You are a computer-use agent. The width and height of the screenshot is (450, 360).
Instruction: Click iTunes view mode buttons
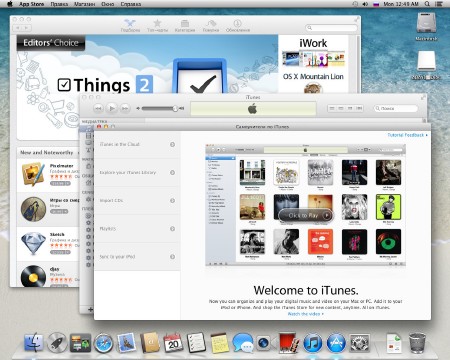click(x=345, y=108)
